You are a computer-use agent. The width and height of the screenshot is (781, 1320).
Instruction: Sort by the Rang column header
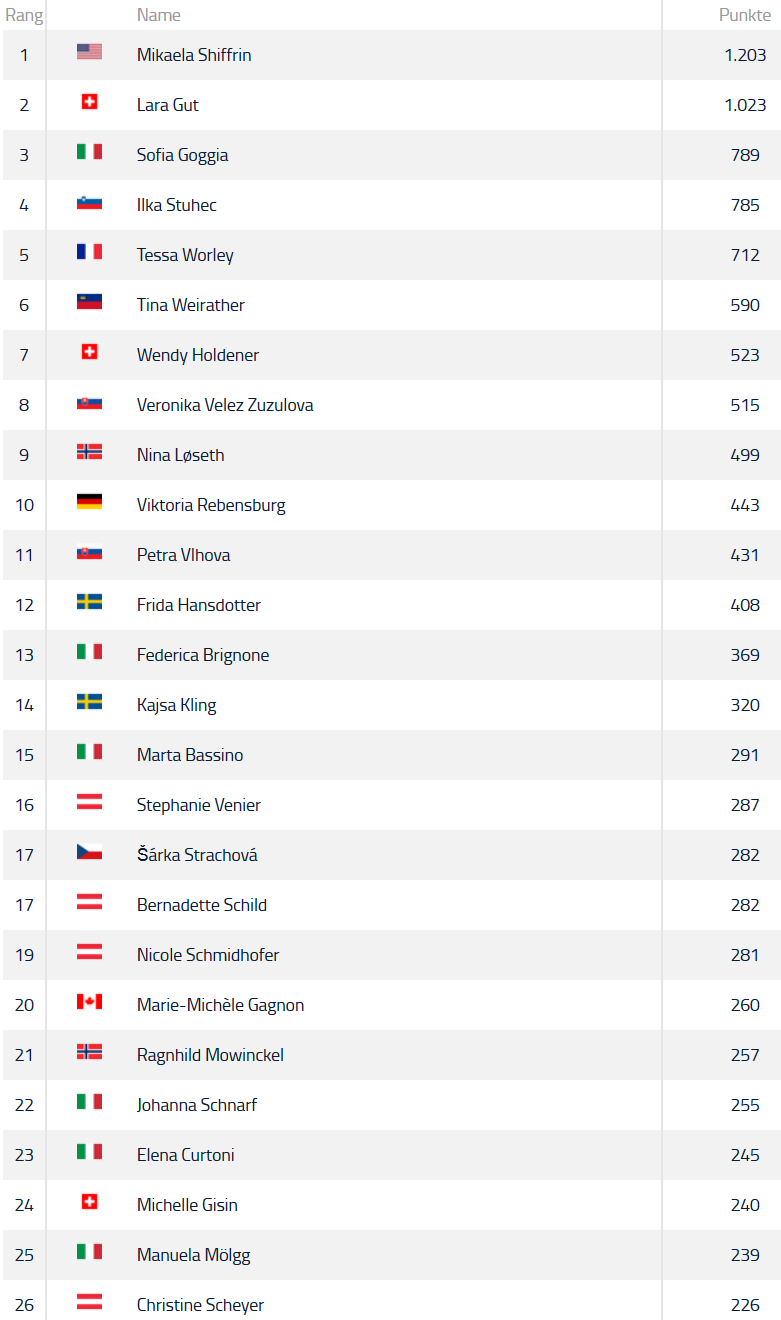pos(24,15)
